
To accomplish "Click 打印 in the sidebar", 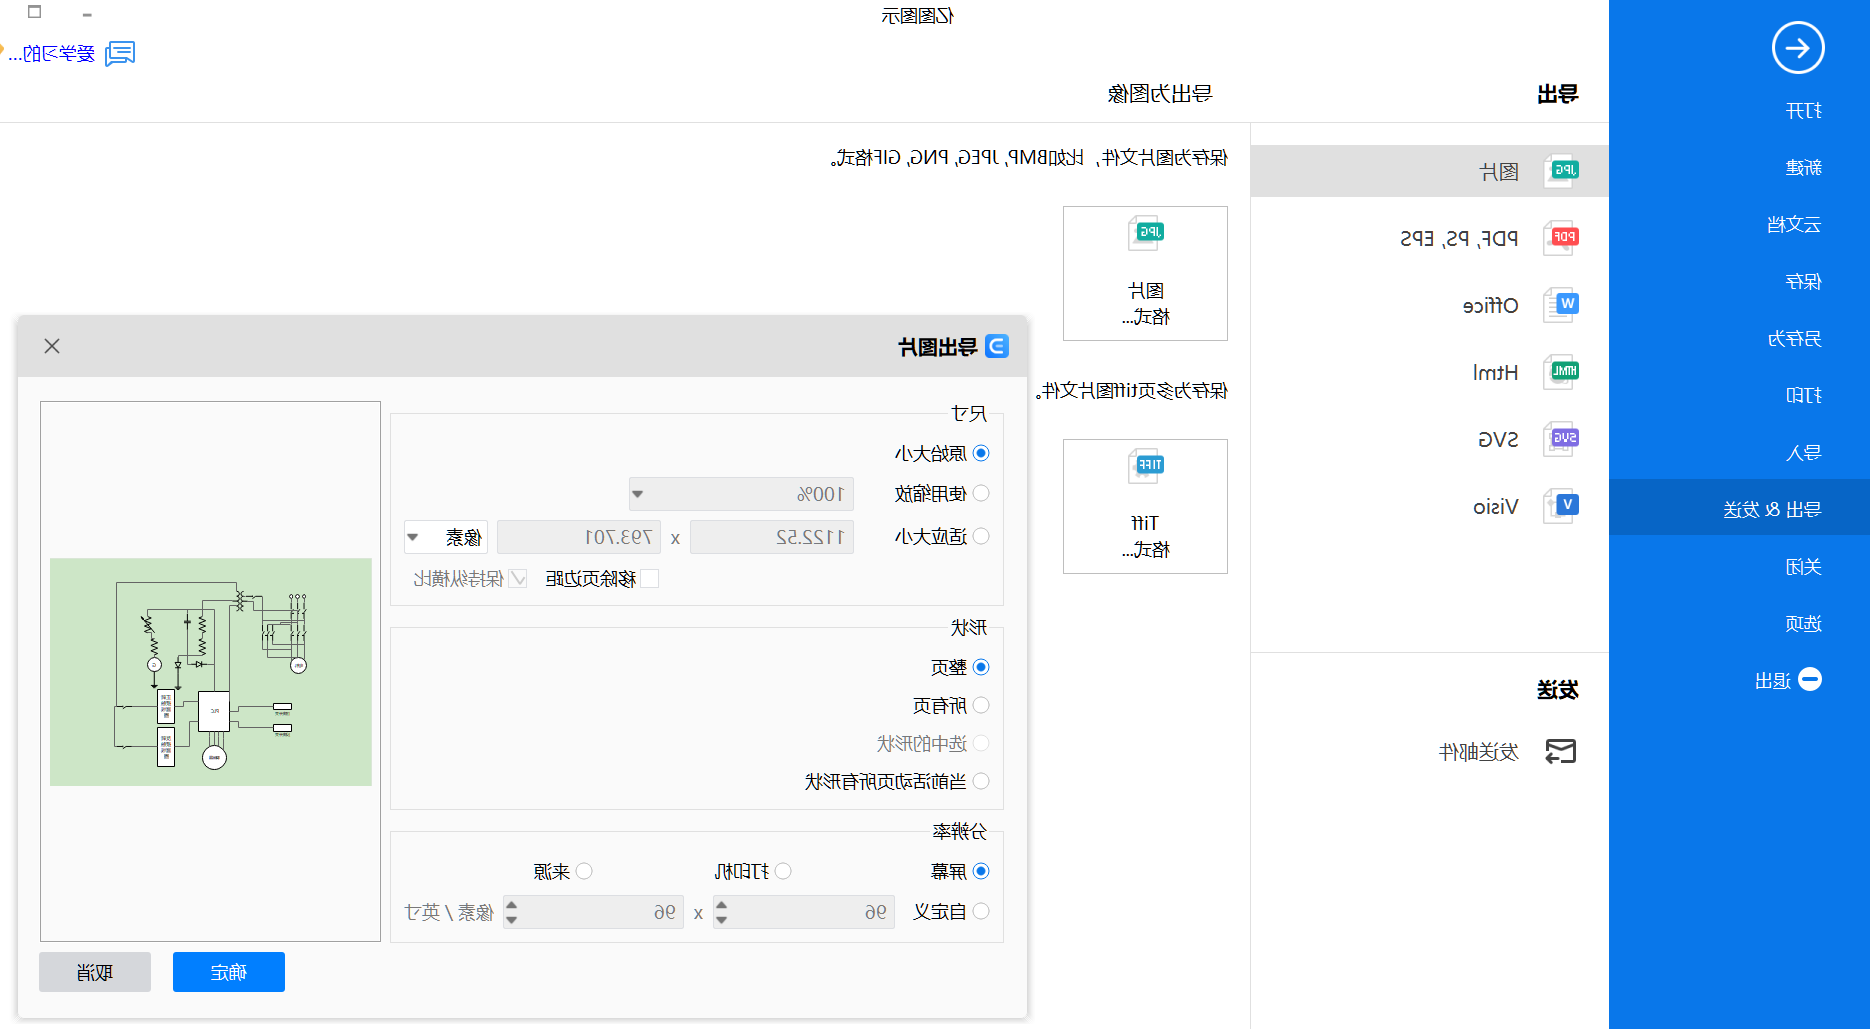I will coord(1803,396).
